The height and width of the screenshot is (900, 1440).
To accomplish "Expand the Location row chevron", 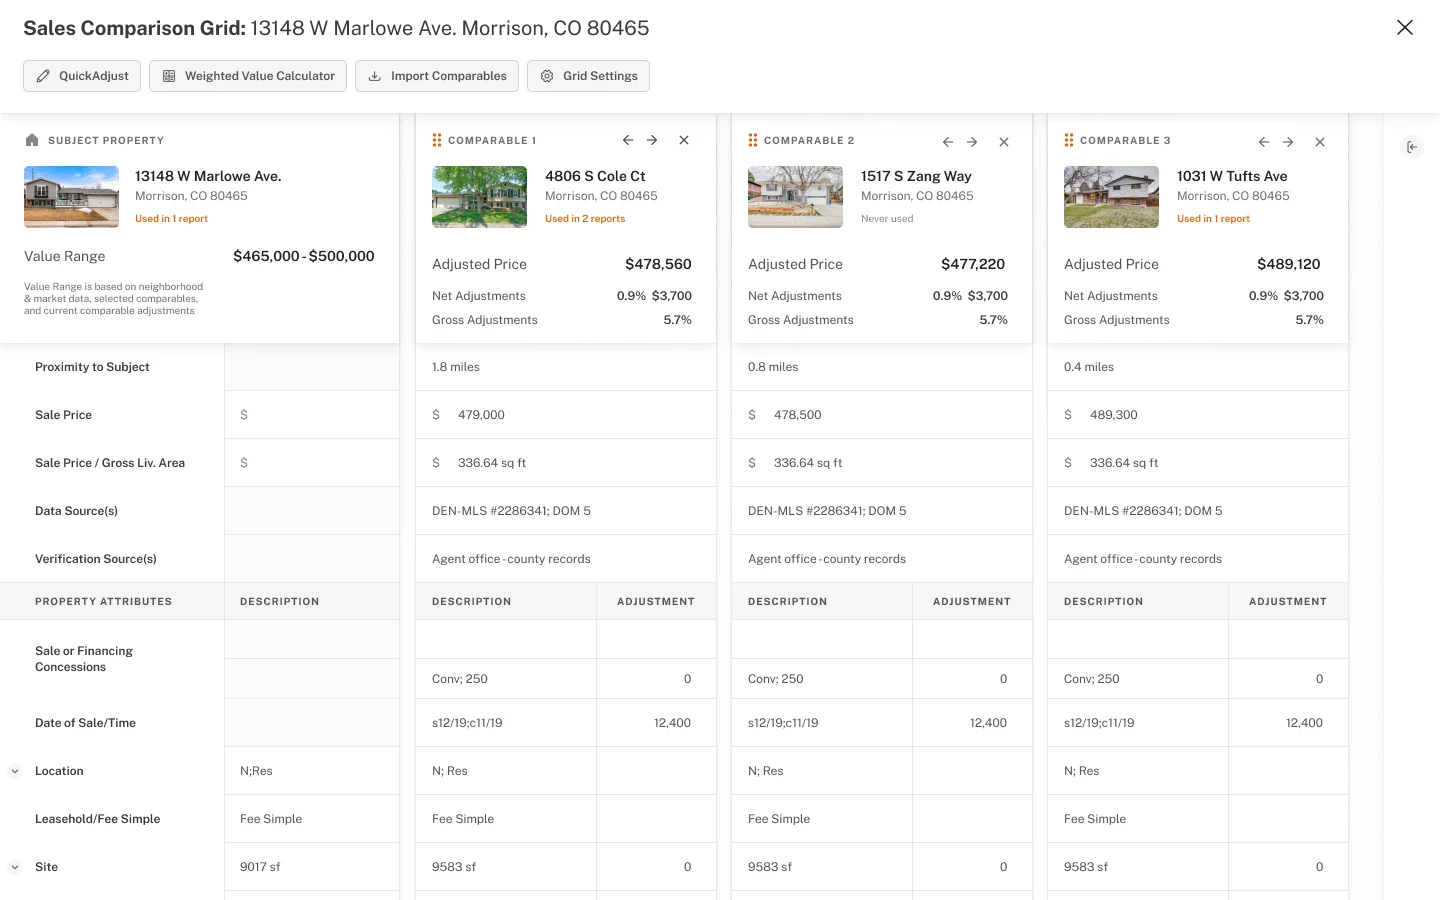I will click(x=15, y=771).
